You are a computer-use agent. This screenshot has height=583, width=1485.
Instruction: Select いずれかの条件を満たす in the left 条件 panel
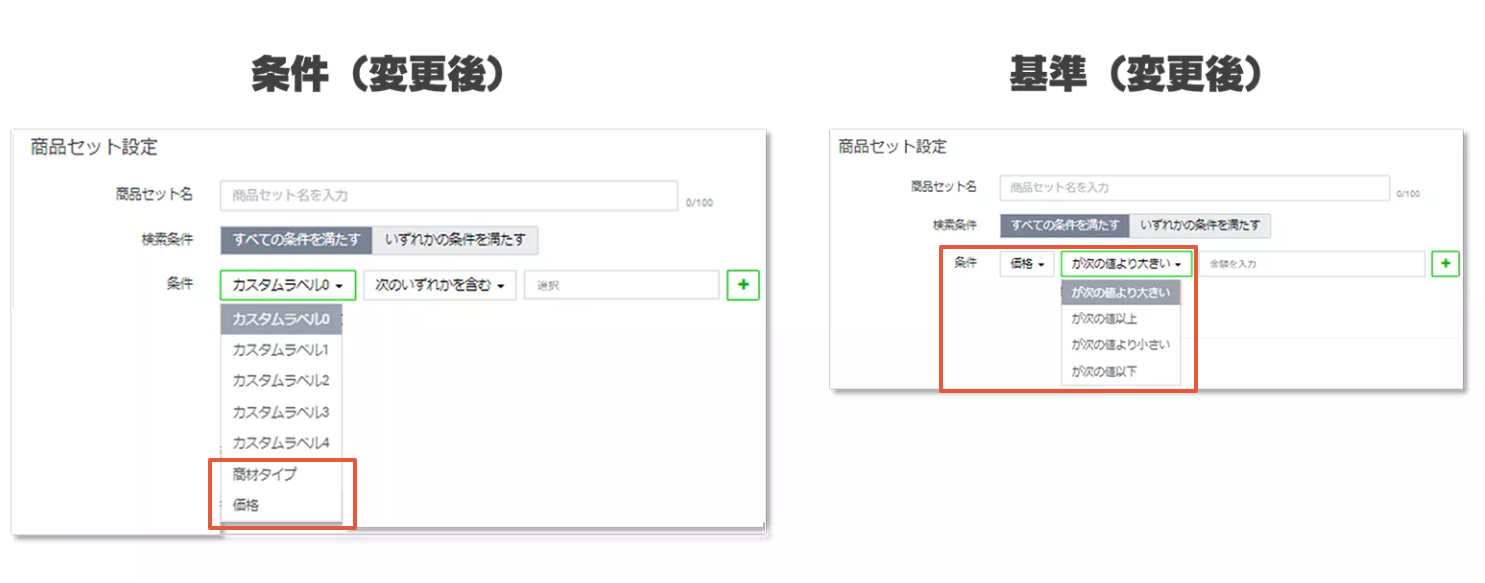(455, 240)
